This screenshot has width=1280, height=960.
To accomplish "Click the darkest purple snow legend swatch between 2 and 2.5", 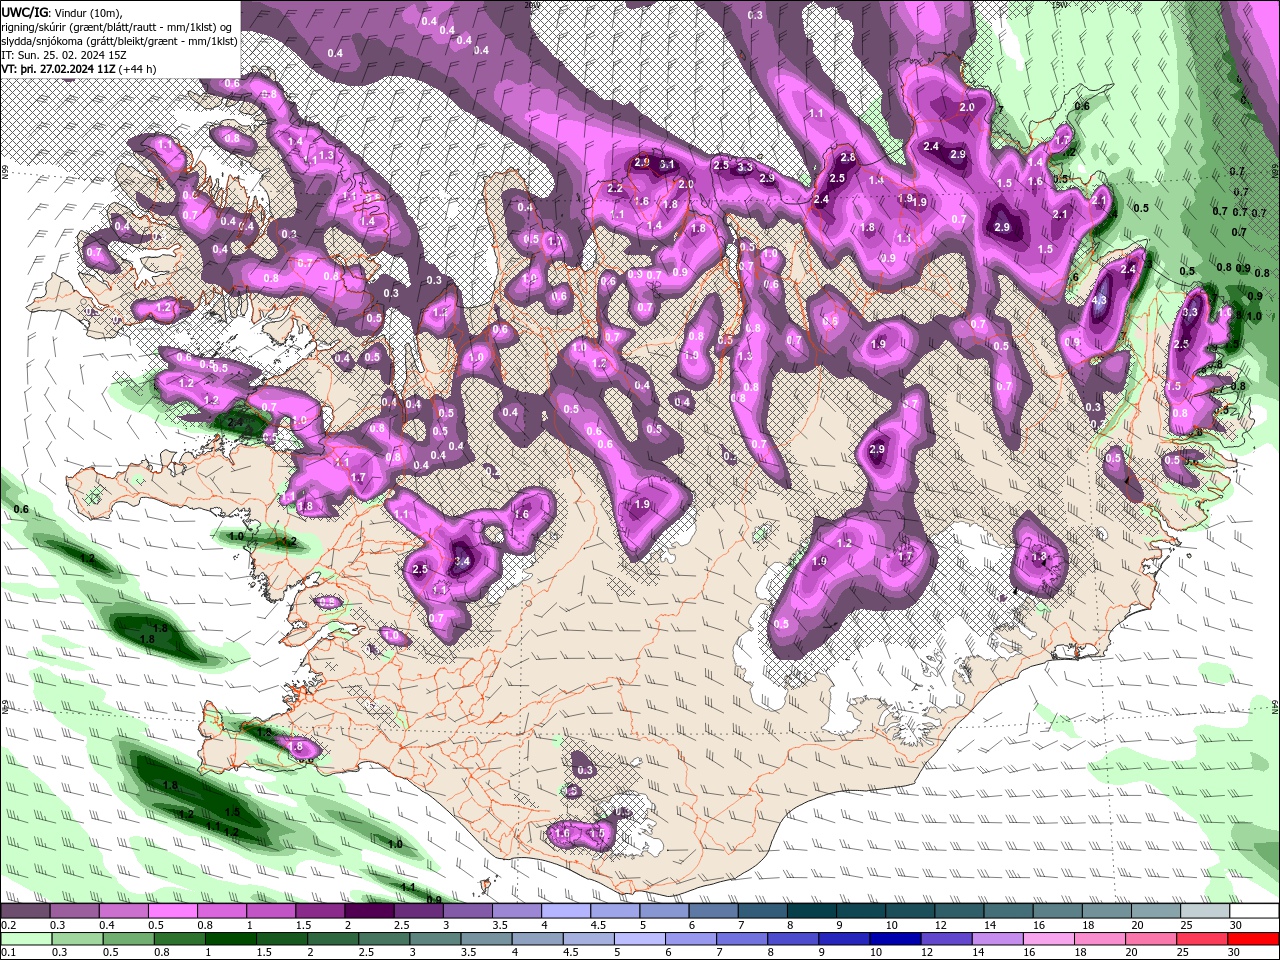I will point(369,910).
